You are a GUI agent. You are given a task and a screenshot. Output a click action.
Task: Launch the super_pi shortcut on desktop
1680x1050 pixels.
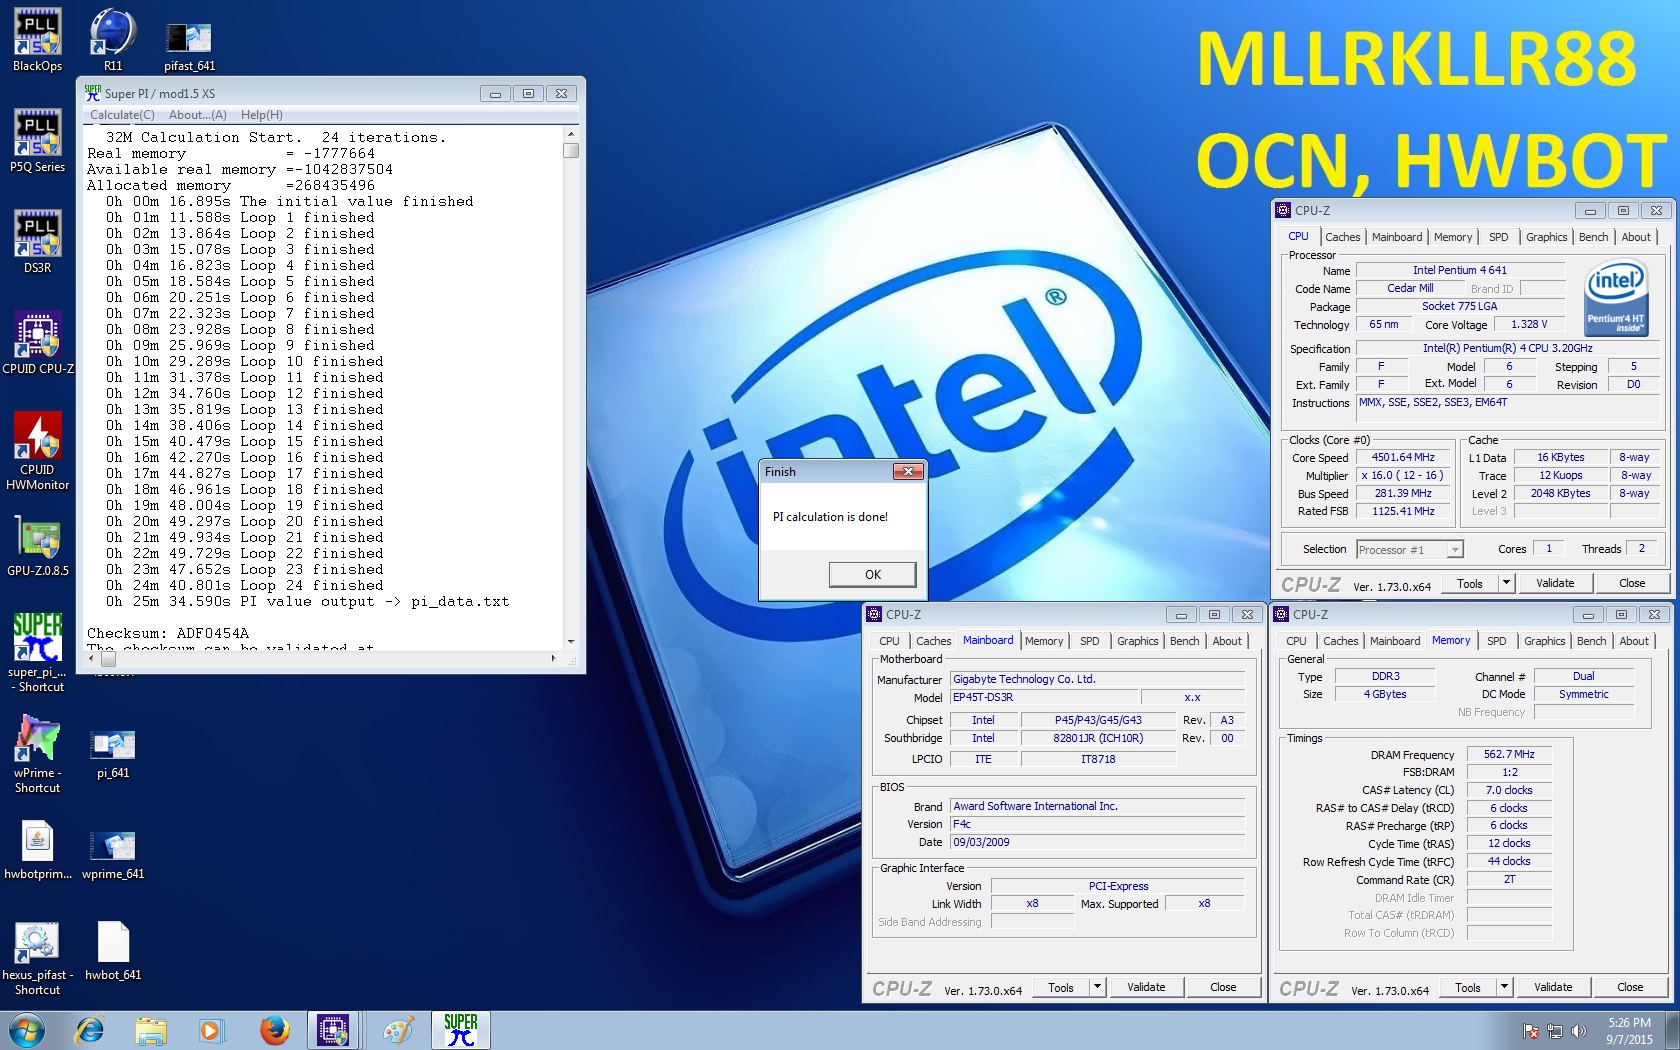(x=37, y=653)
